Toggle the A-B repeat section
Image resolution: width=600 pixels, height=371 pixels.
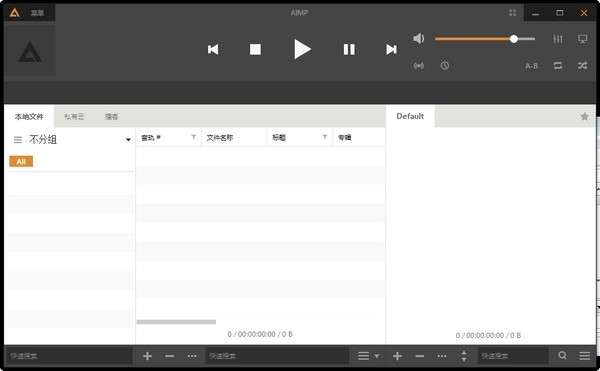coord(531,66)
